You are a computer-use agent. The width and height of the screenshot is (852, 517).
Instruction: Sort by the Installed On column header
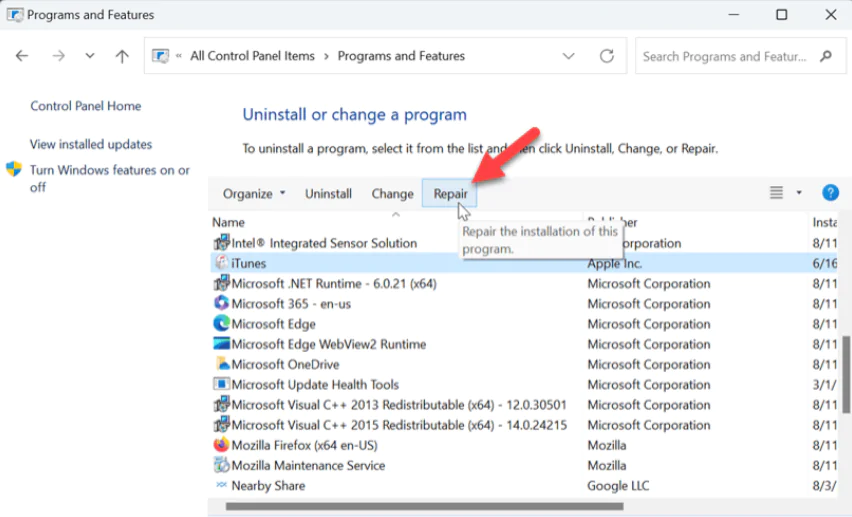pyautogui.click(x=824, y=222)
